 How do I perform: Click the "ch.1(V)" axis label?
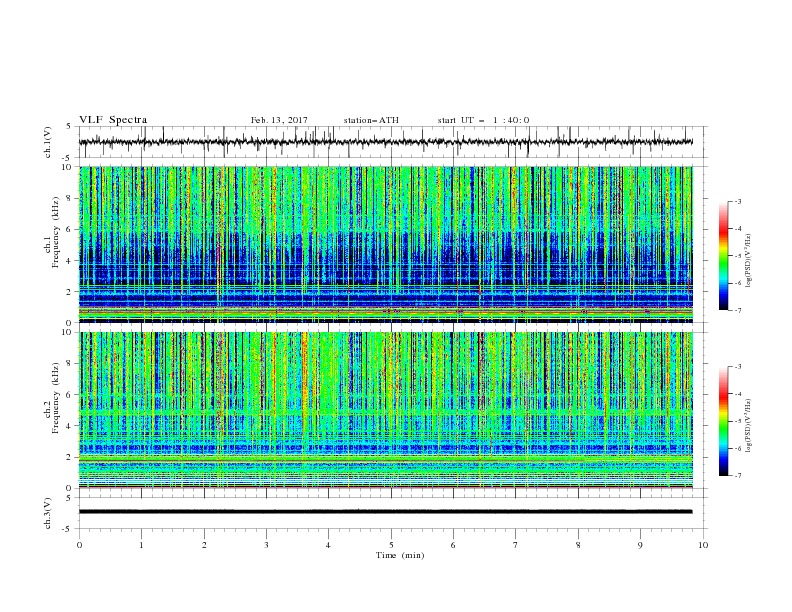[48, 142]
